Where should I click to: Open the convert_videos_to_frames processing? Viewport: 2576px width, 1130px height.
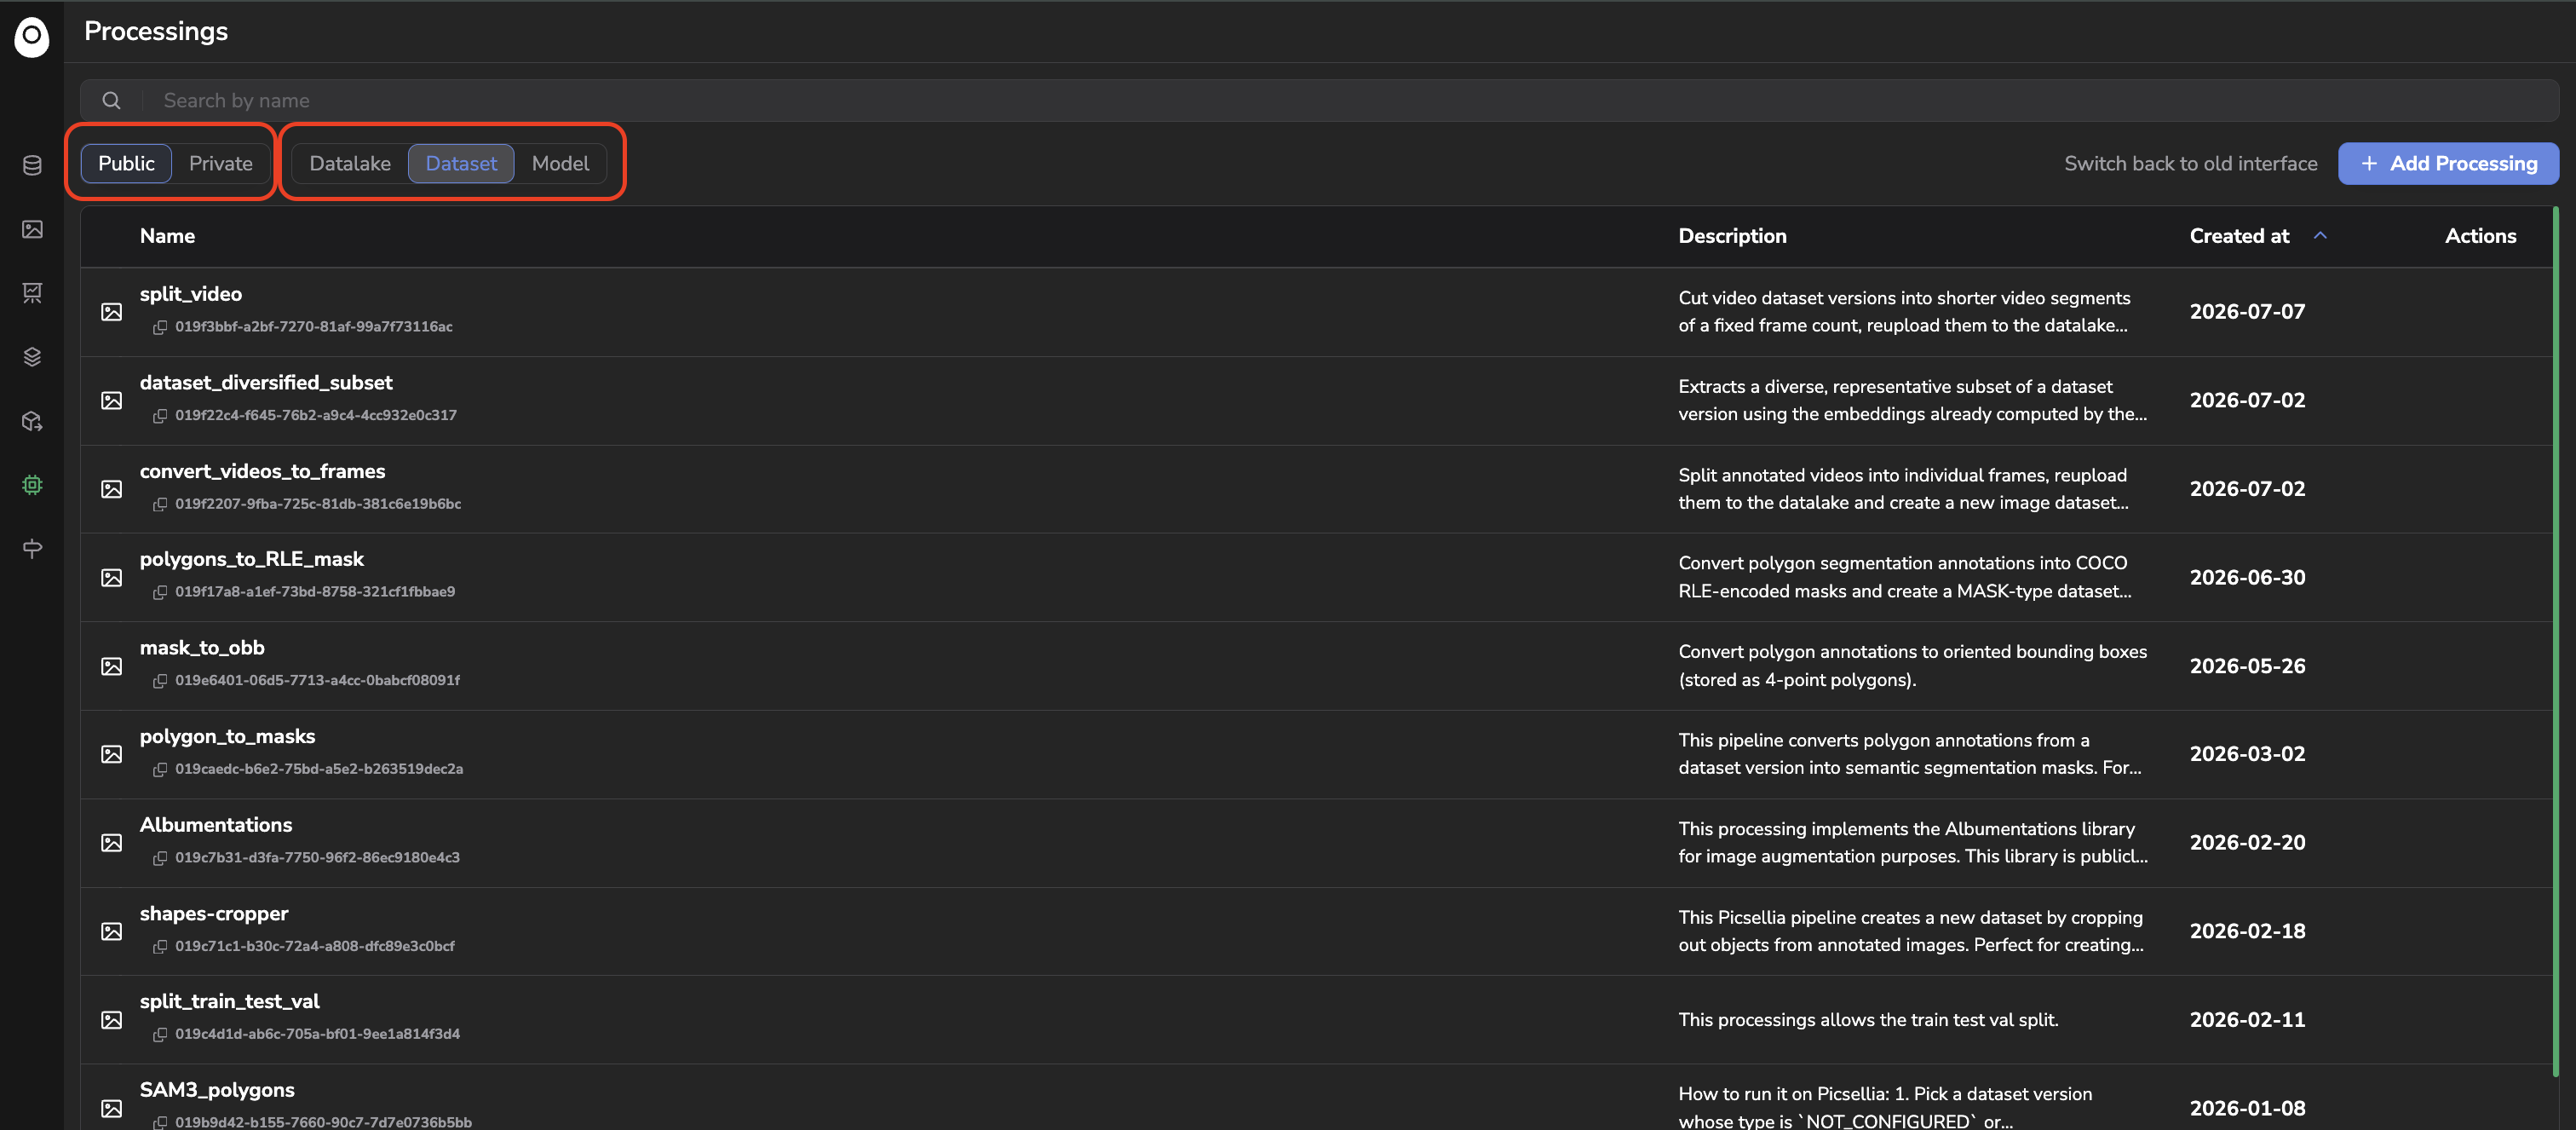pos(262,471)
